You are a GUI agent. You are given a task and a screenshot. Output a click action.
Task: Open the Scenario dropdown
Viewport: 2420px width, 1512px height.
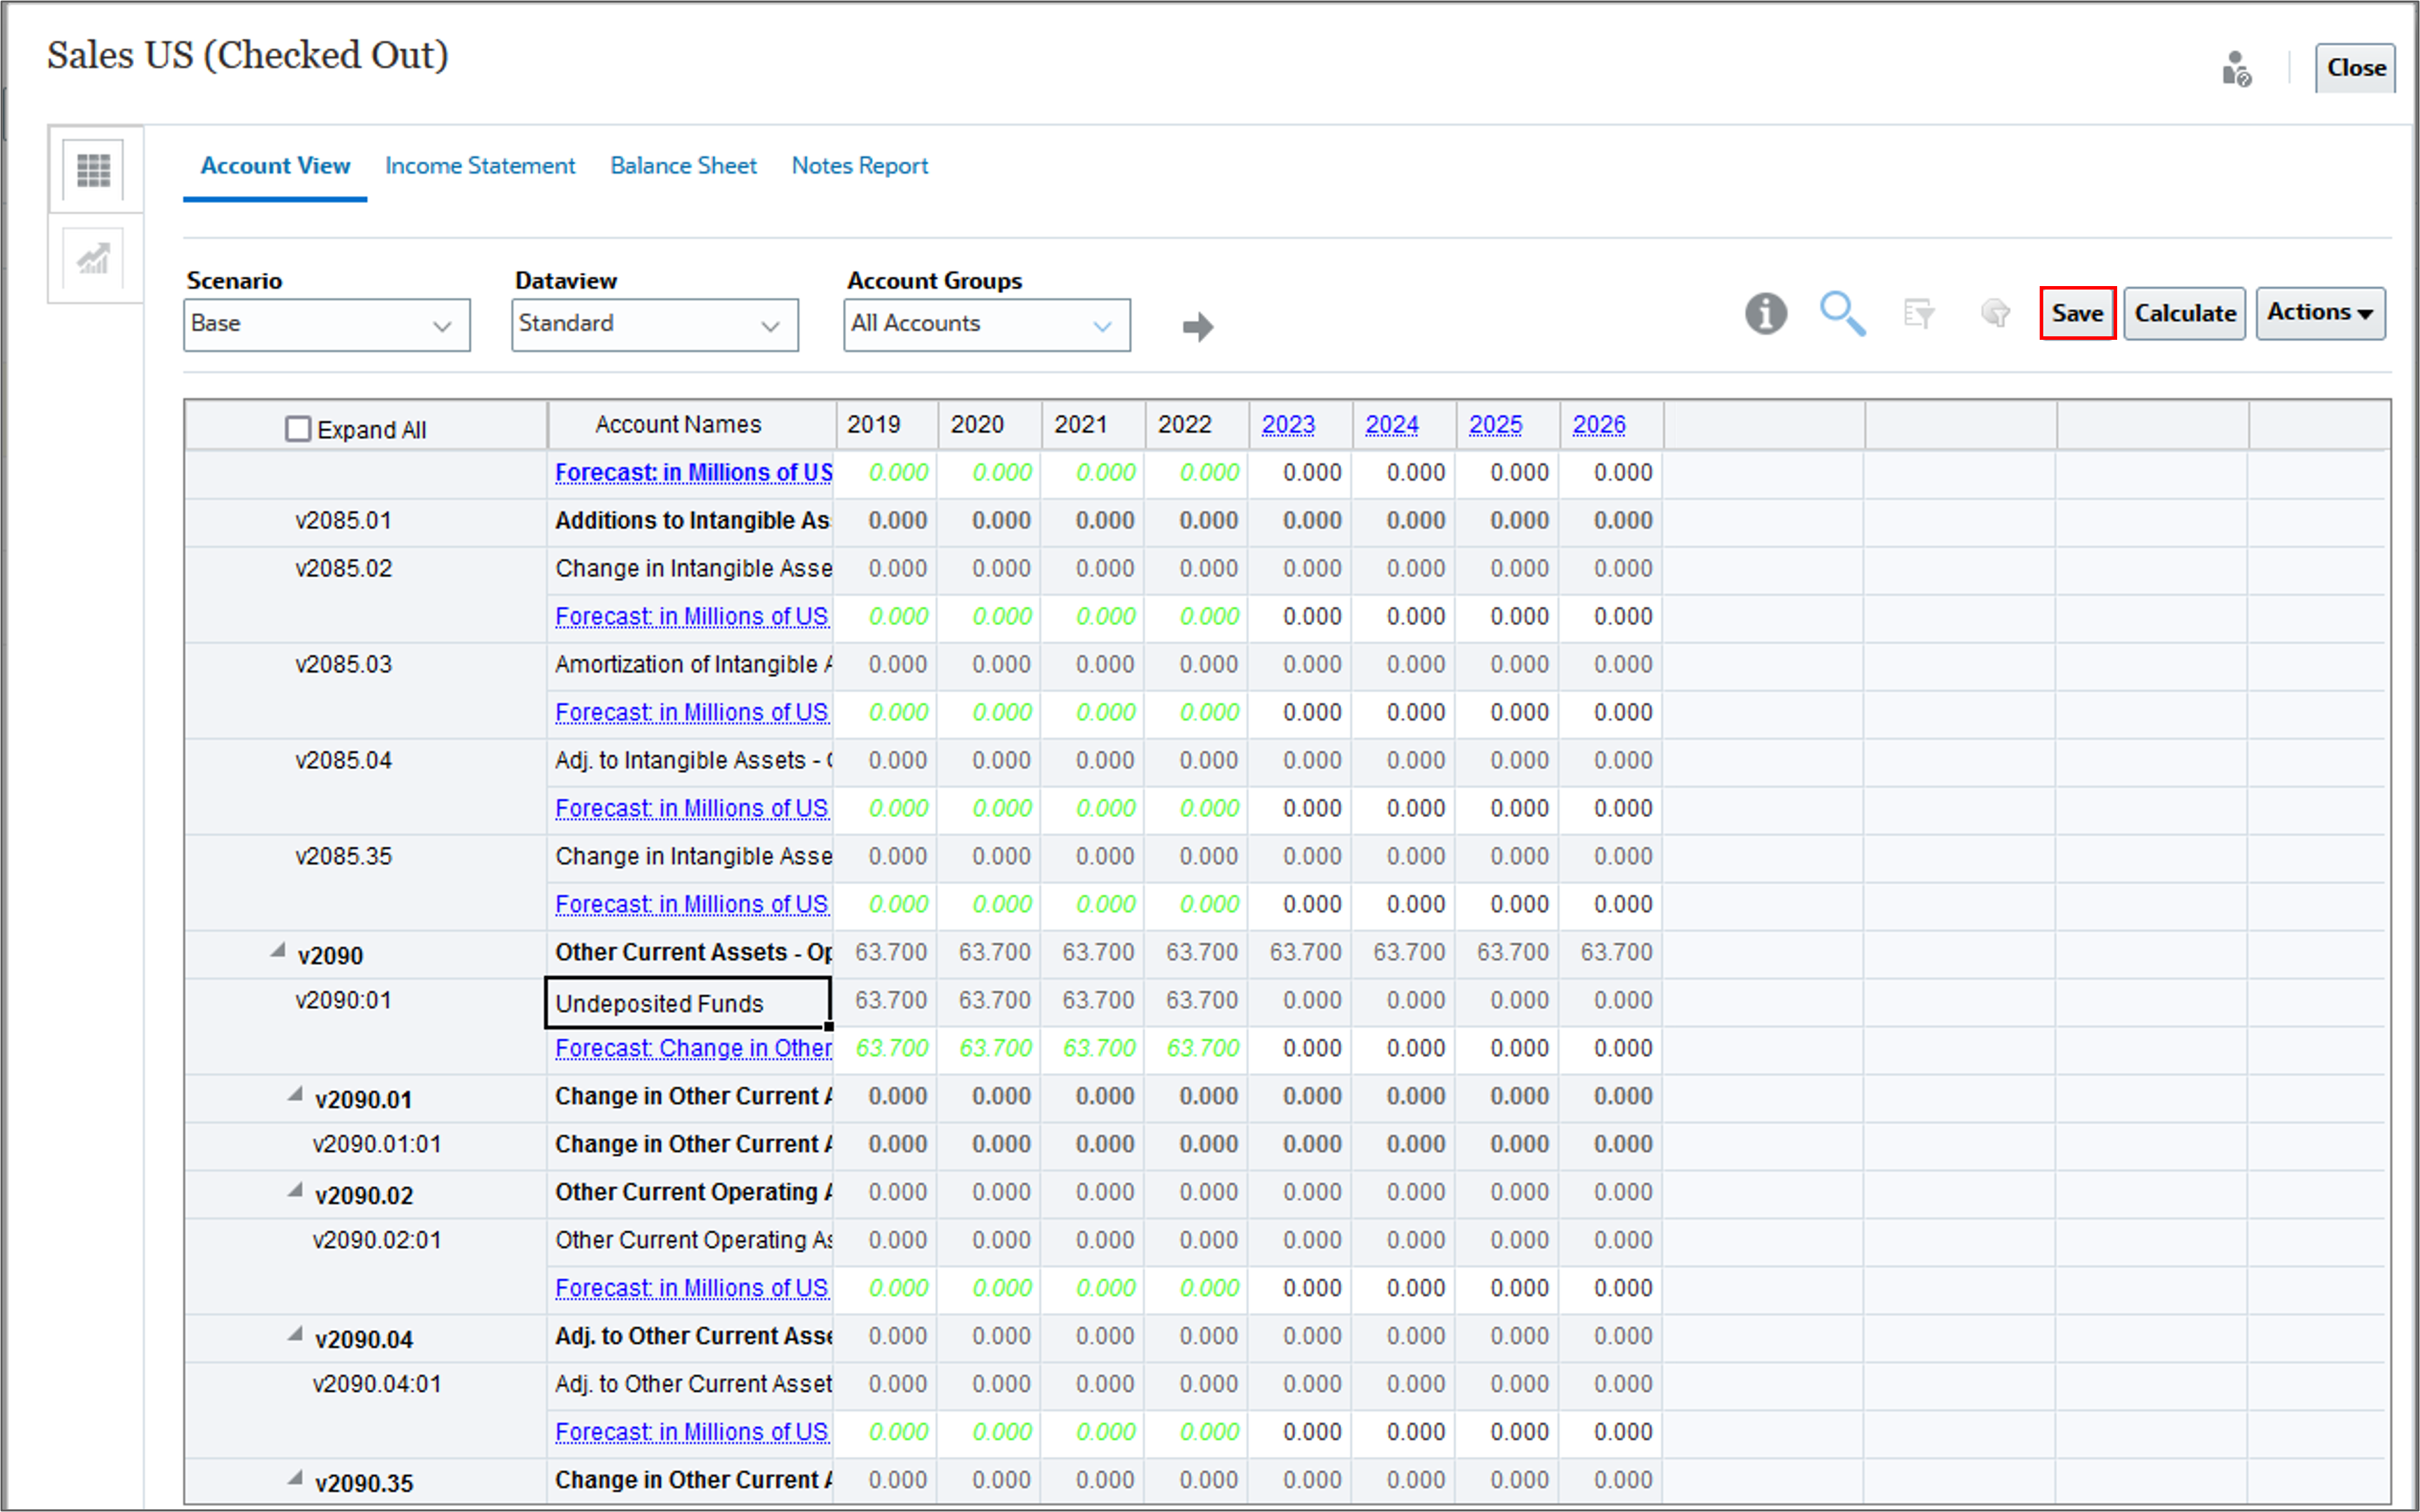(326, 325)
